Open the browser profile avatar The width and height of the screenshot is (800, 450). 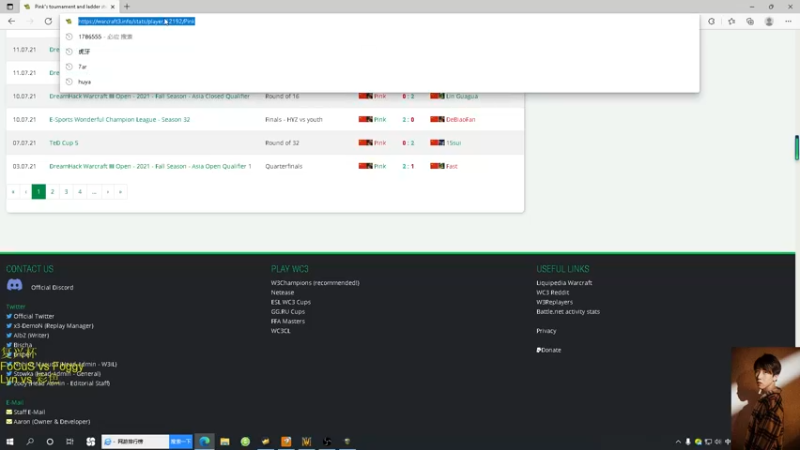[x=769, y=21]
